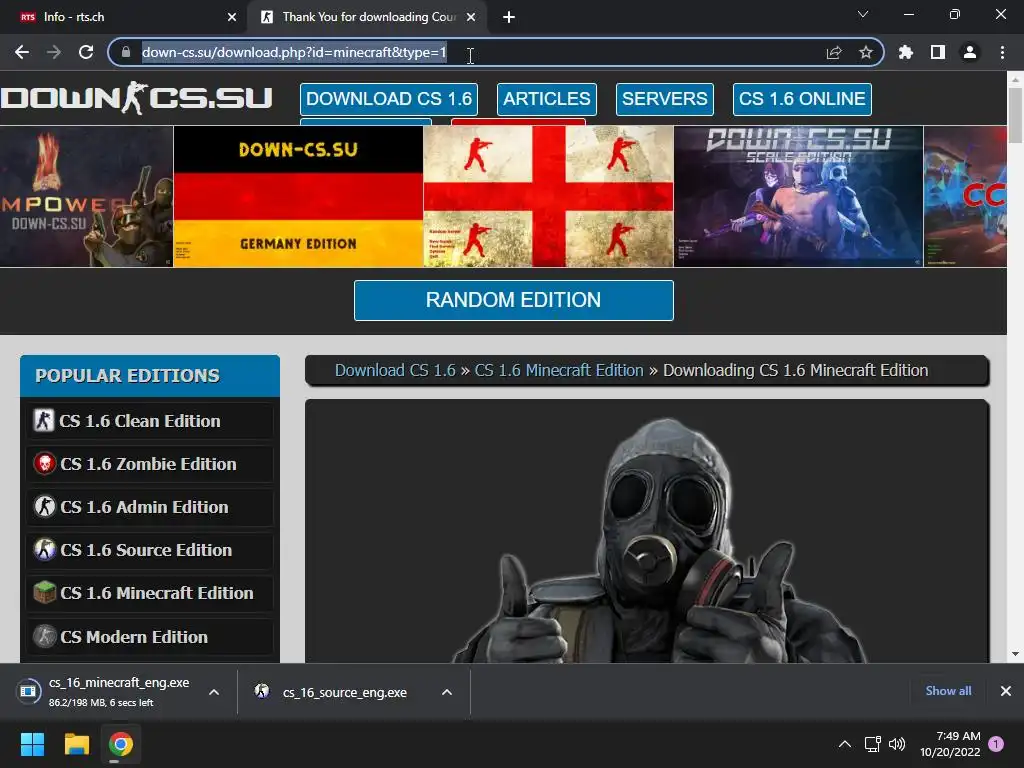
Task: Close the Thank You for downloading tab
Action: pos(471,17)
